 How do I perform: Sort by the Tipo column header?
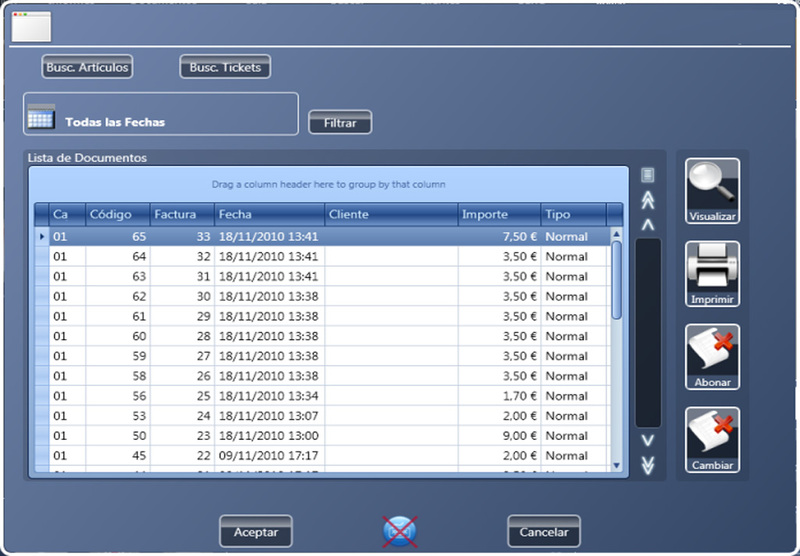[574, 214]
